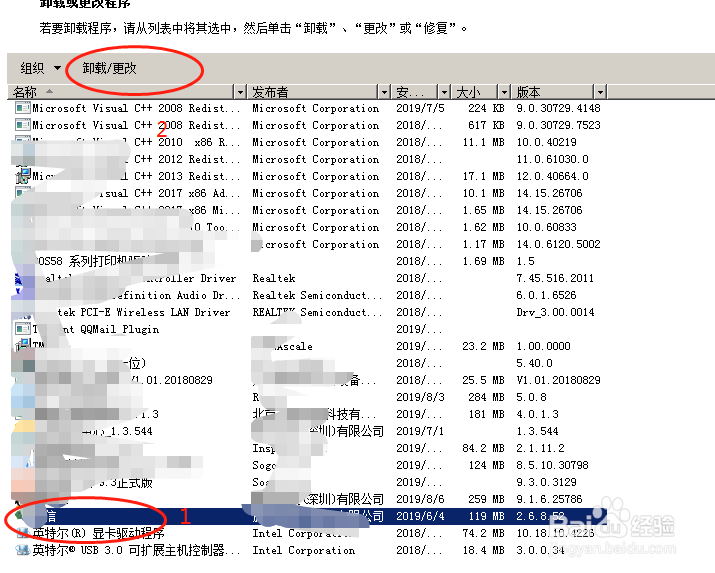Viewport: 715px width, 573px height.
Task: Select the 系列打印机 driver row, version 1.5
Action: pos(308,261)
